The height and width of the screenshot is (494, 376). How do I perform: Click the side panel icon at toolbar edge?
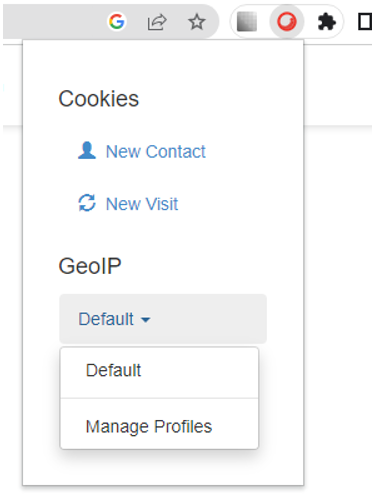(365, 22)
